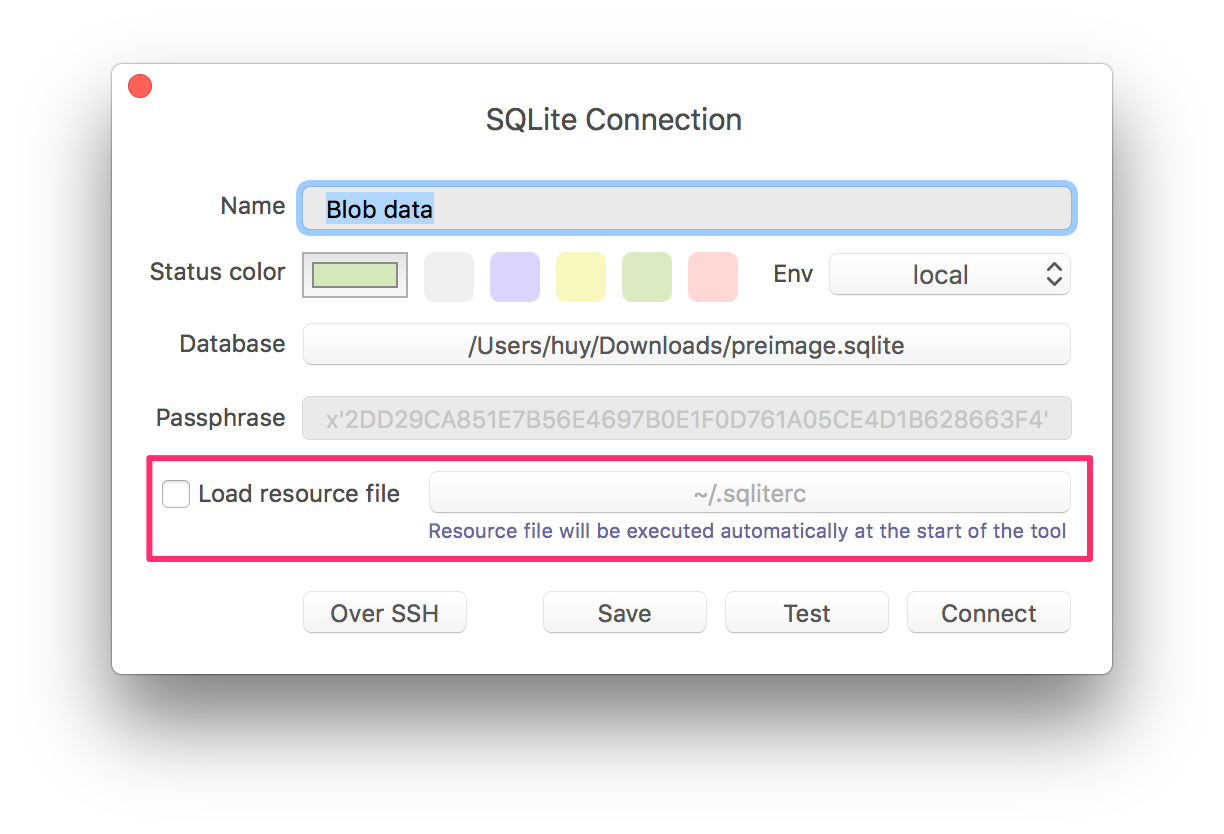The image size is (1224, 834).
Task: Focus the Passphrase input field
Action: tap(687, 419)
